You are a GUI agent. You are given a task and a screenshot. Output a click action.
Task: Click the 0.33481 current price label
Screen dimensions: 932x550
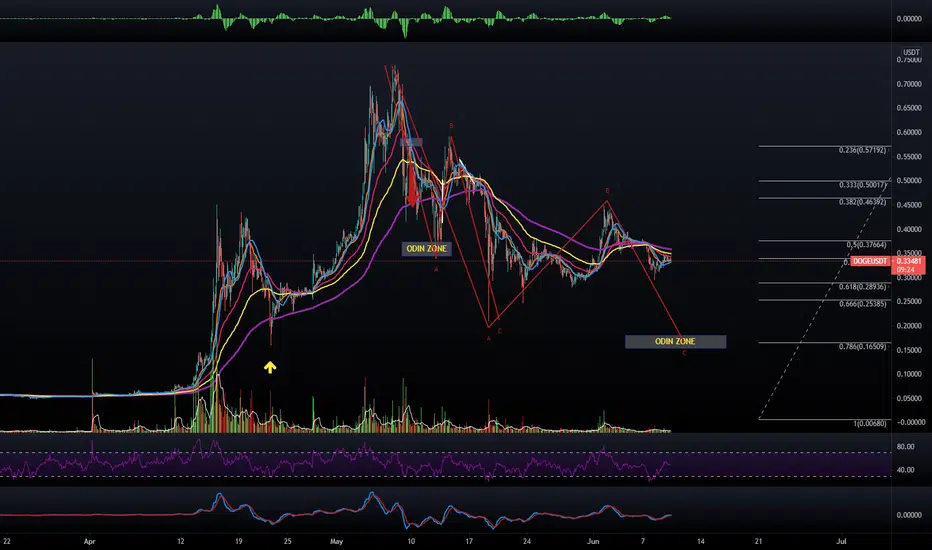coord(908,261)
